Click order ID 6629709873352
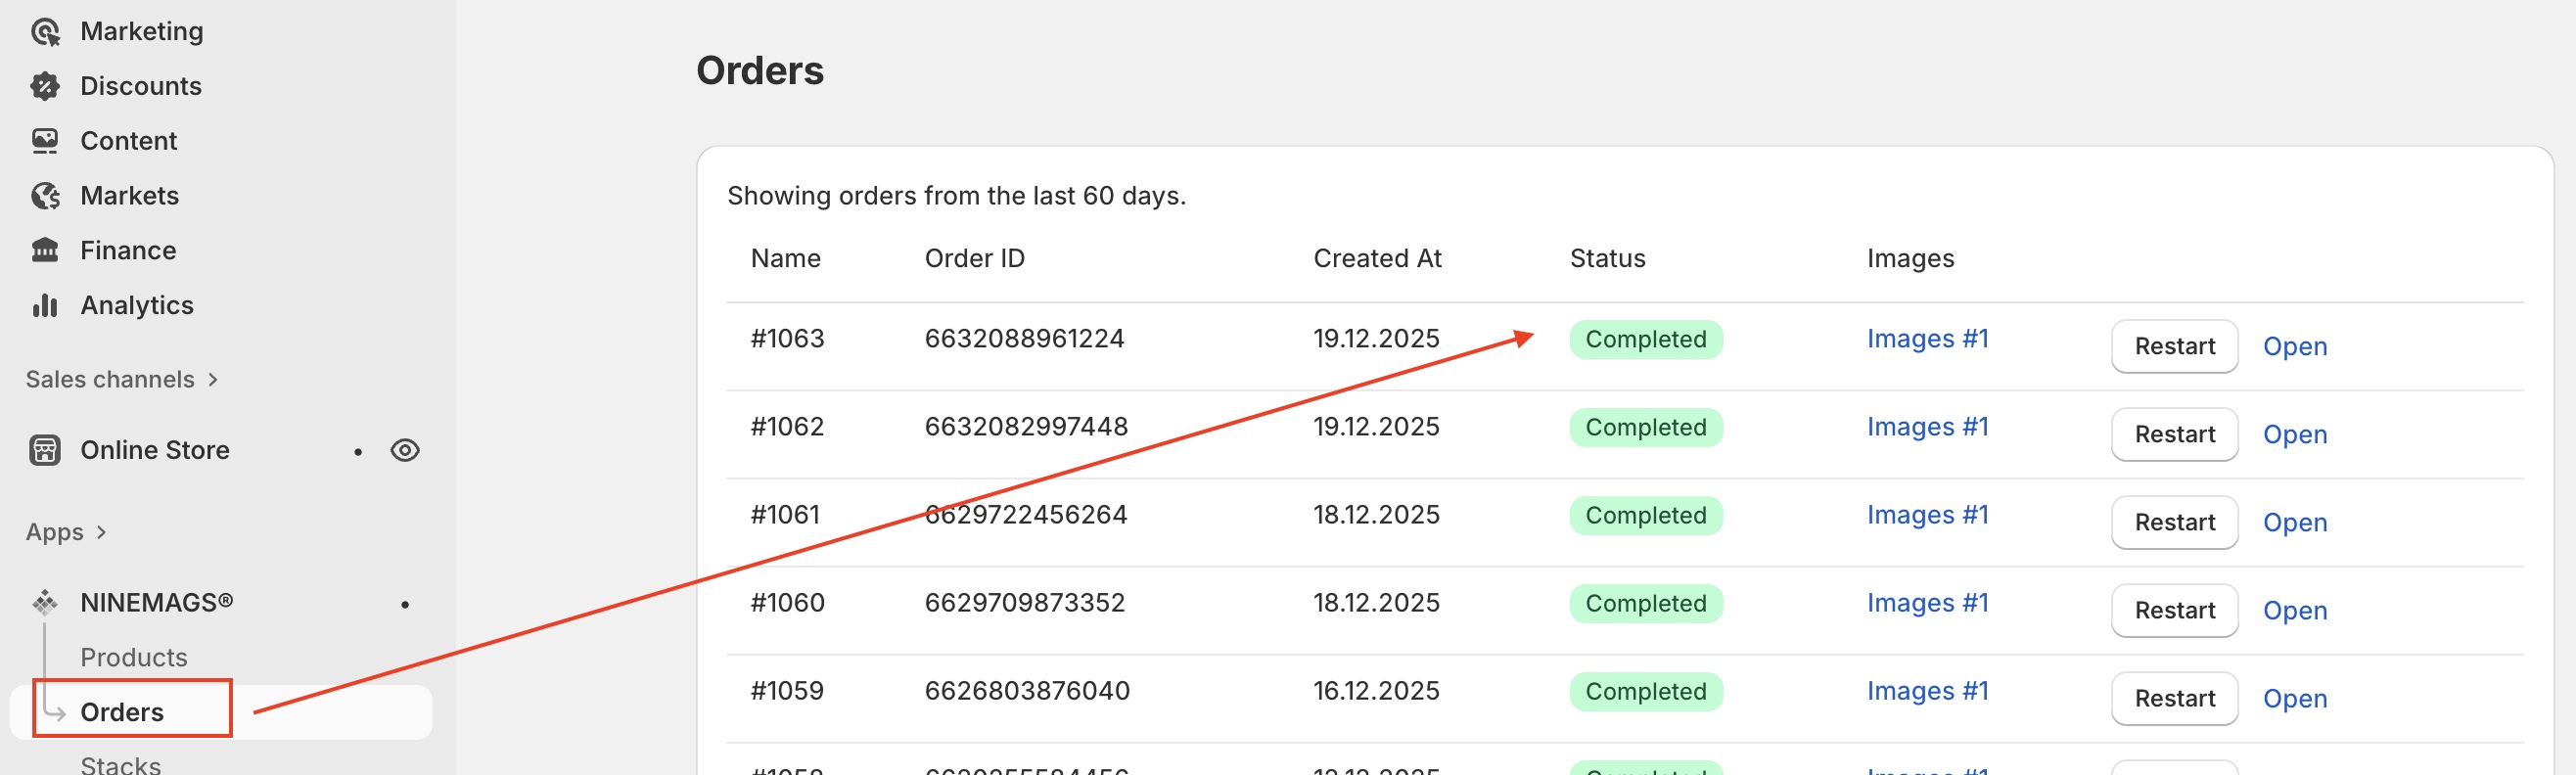Viewport: 2576px width, 775px height. pyautogui.click(x=1025, y=602)
